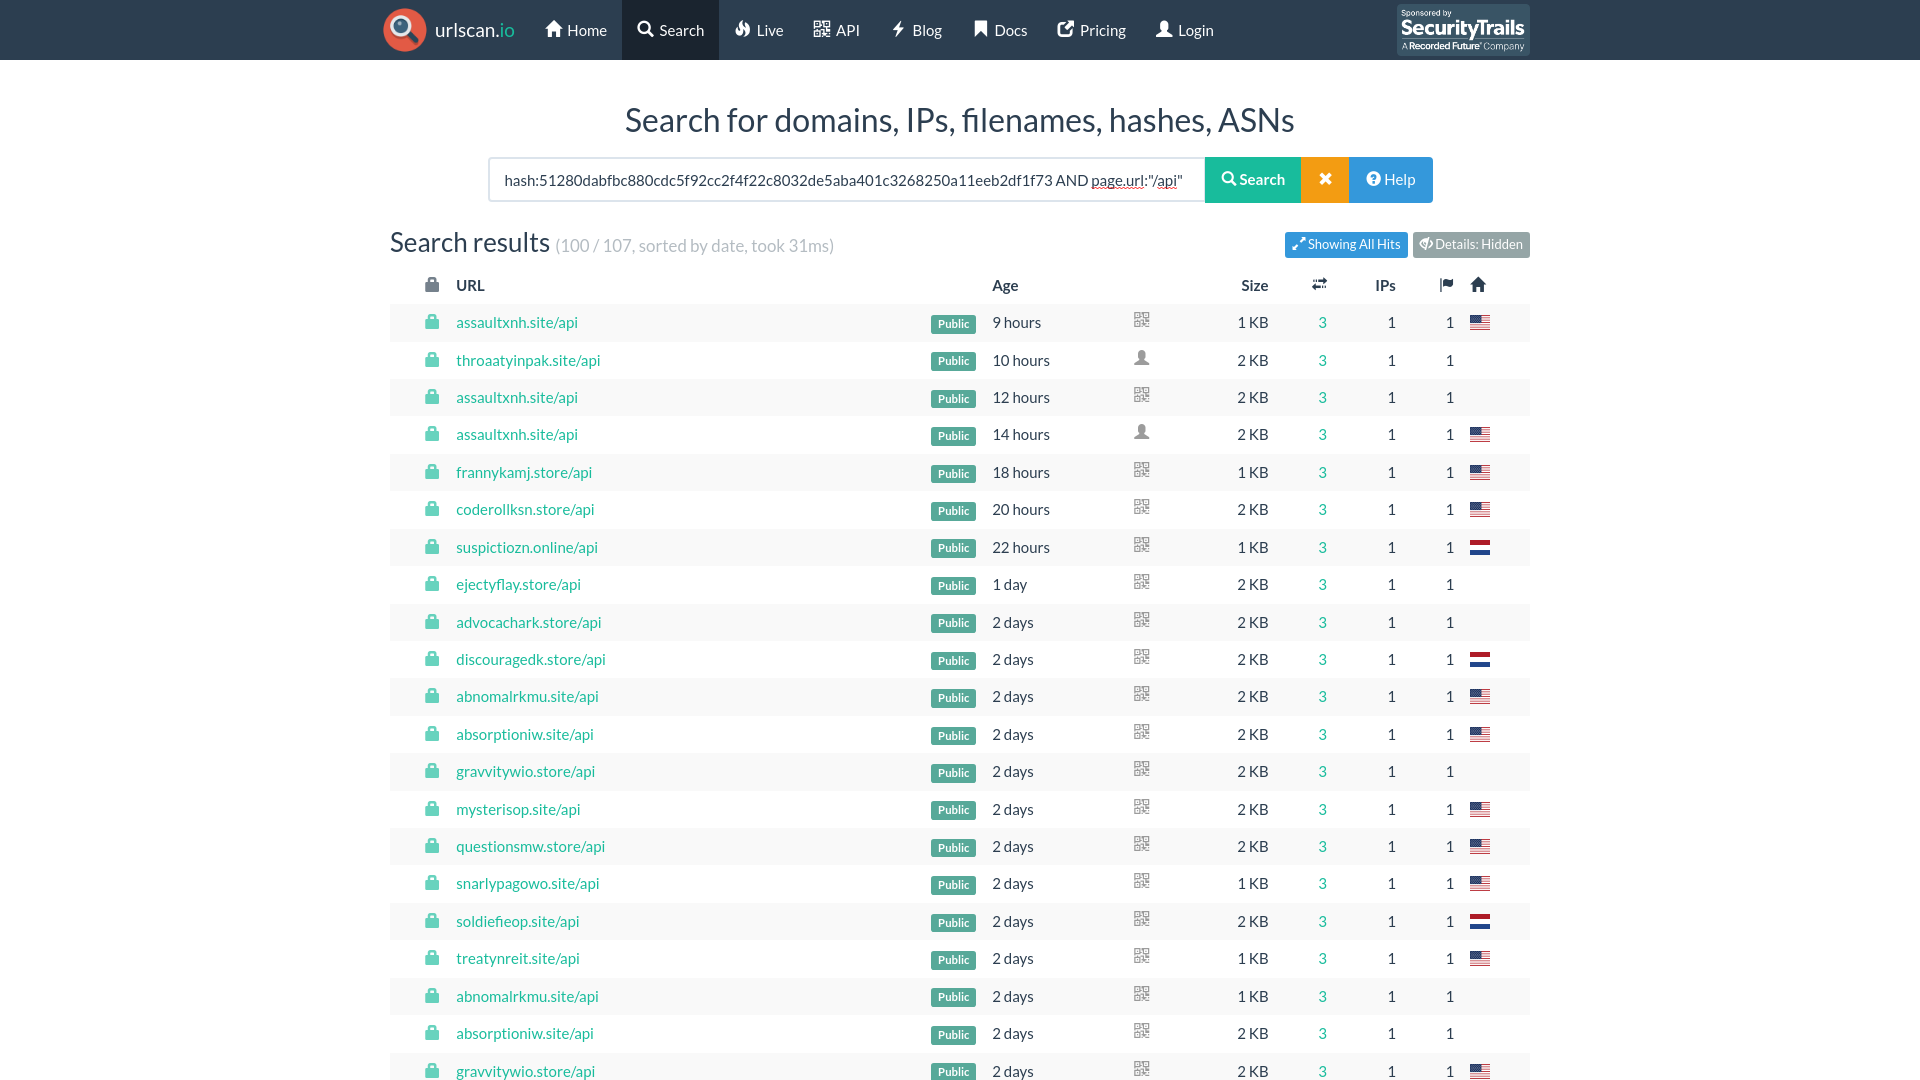
Task: Select the flag column header icon
Action: tap(1447, 285)
